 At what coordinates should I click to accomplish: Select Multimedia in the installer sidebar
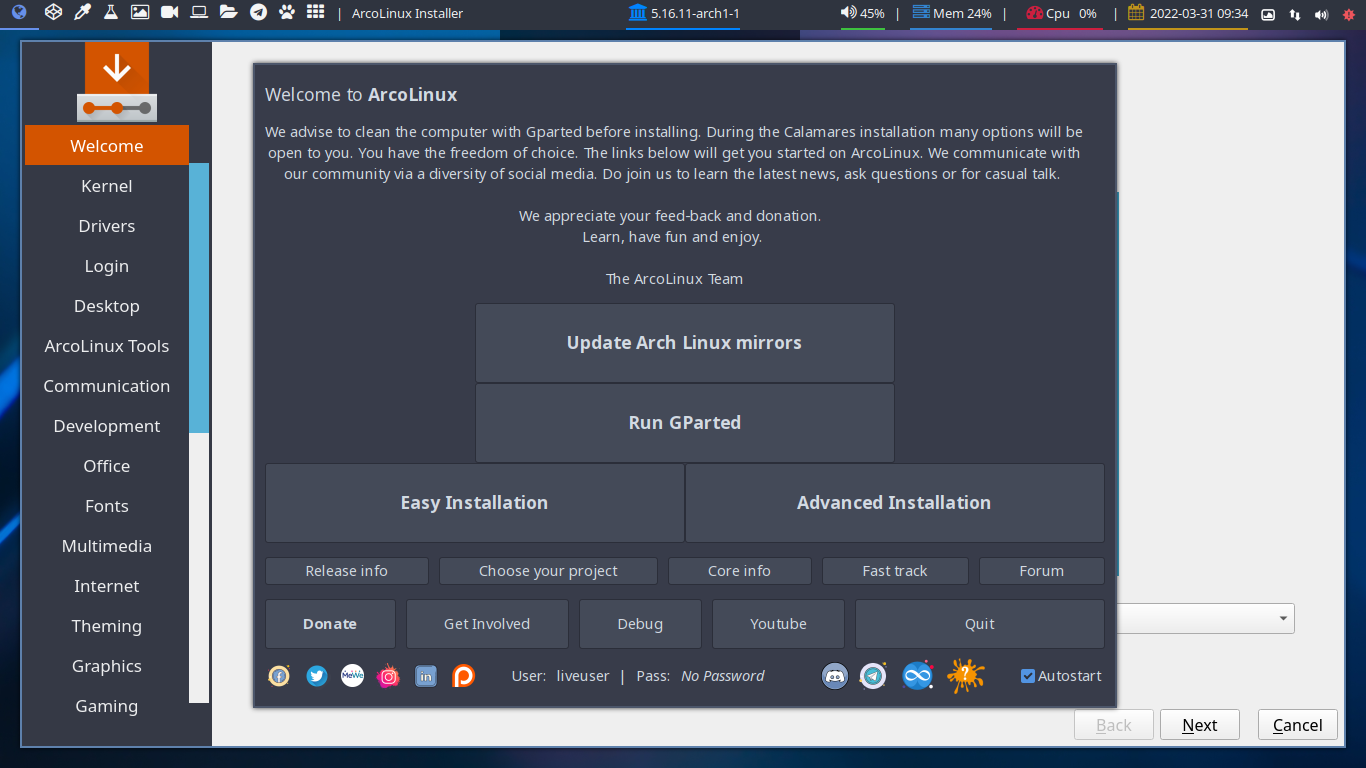coord(107,546)
